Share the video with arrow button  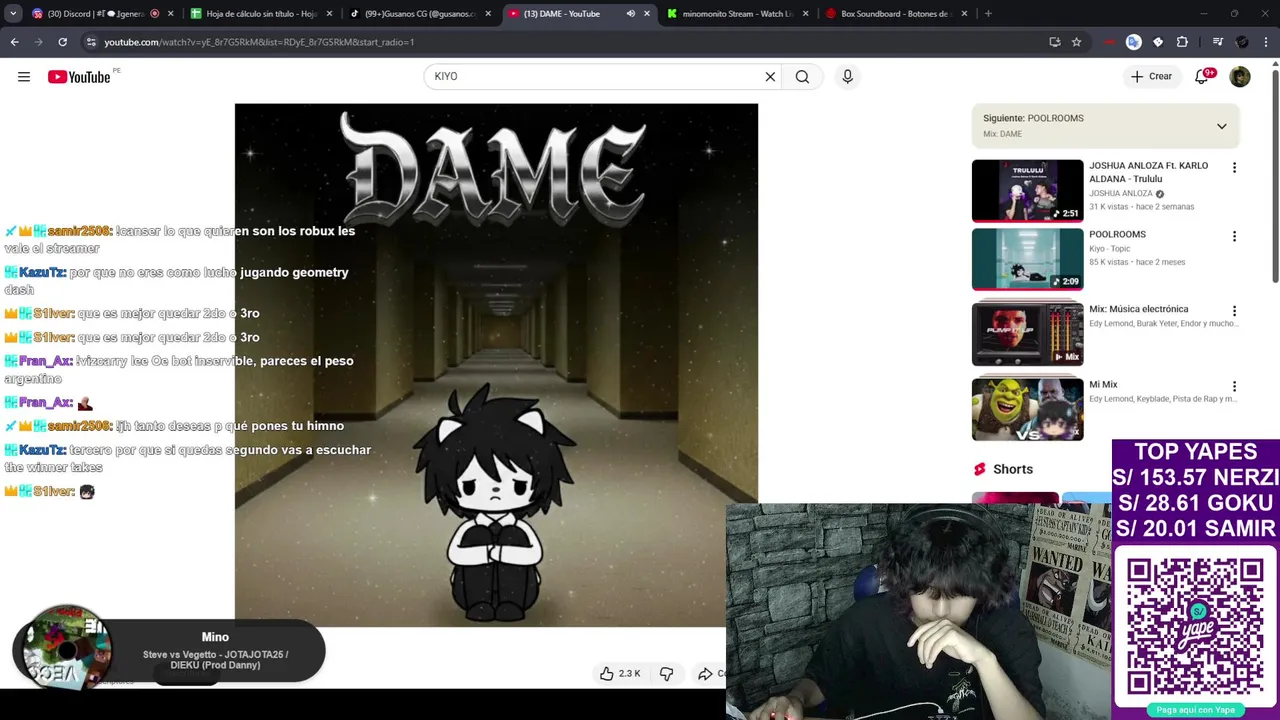708,674
